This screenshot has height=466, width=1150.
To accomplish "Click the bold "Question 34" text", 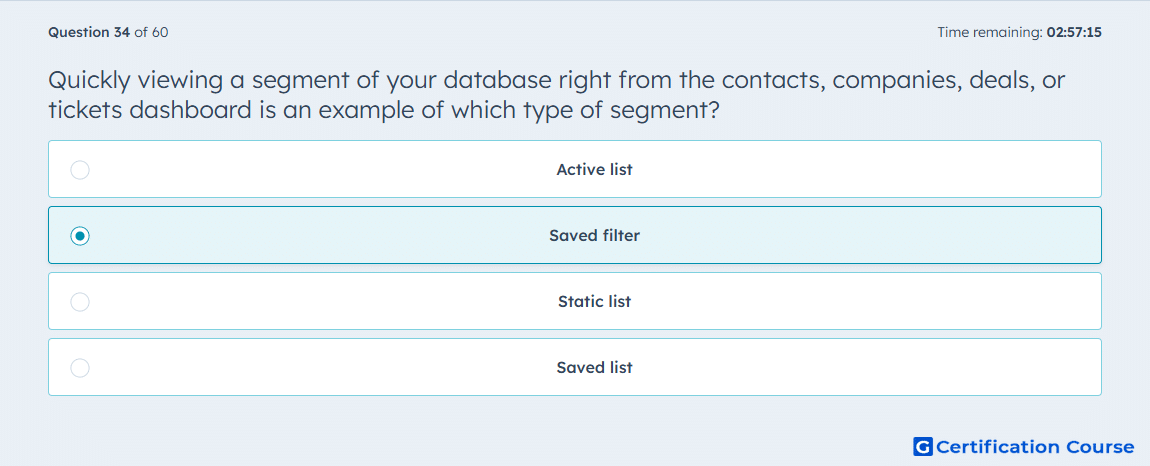I will [89, 32].
